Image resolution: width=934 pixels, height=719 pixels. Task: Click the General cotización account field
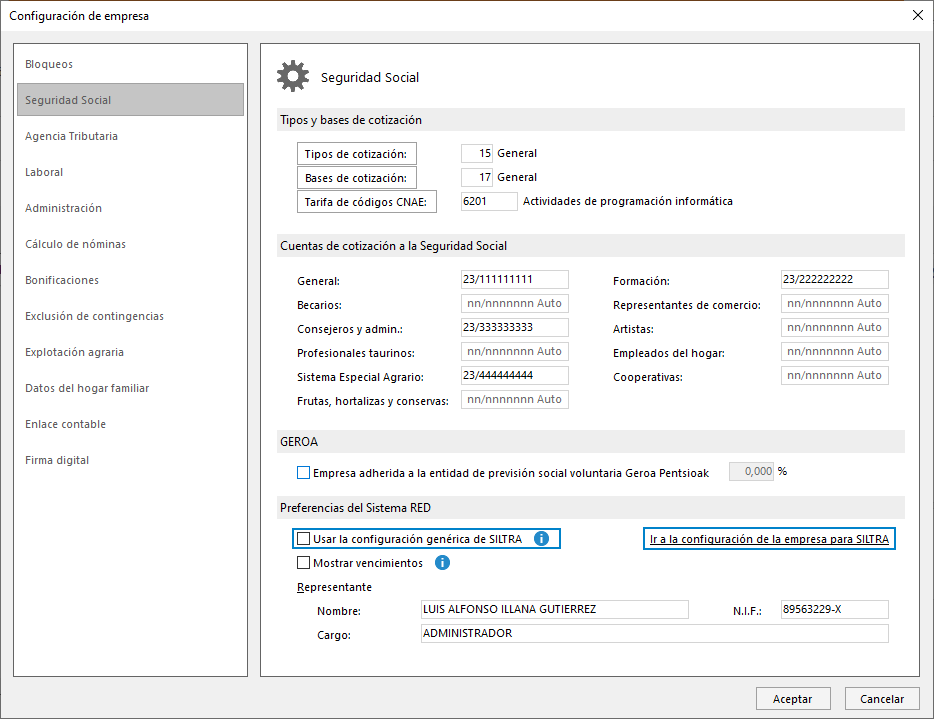514,280
